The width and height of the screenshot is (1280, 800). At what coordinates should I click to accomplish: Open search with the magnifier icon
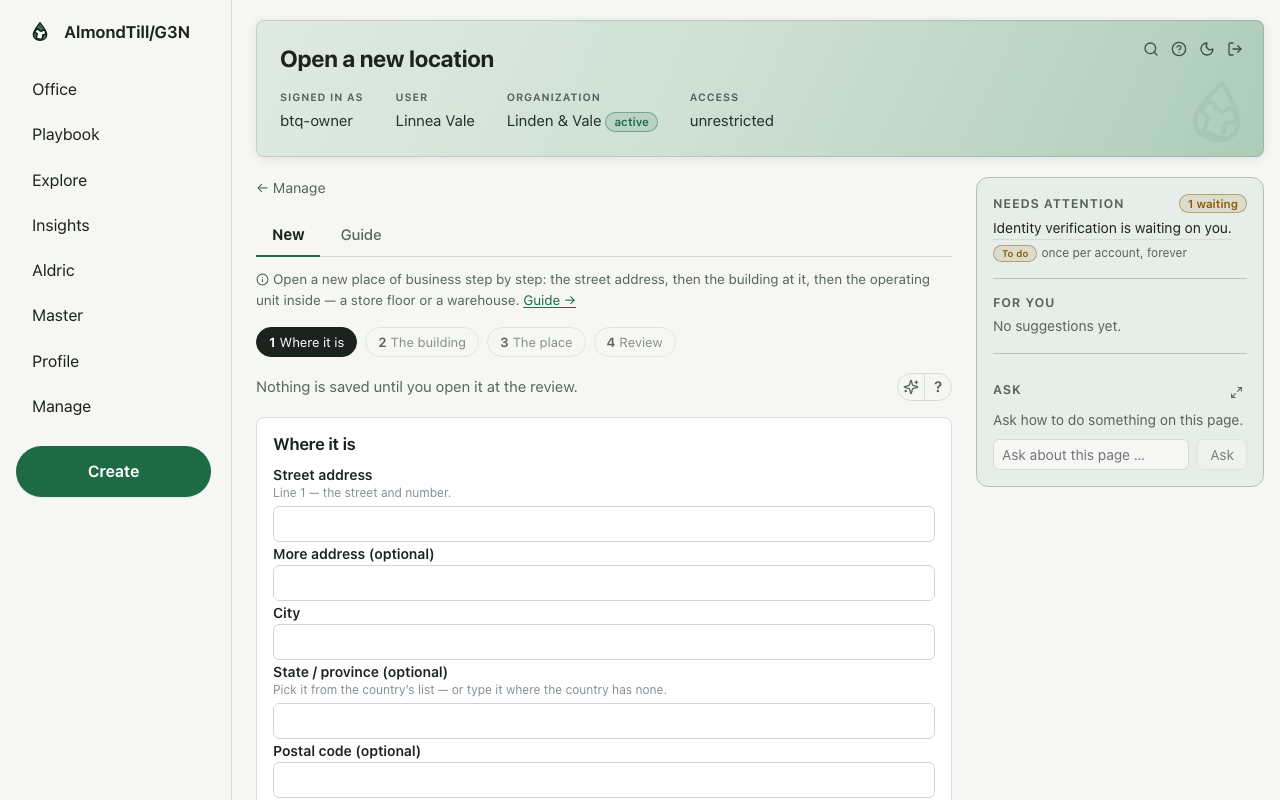(x=1151, y=49)
